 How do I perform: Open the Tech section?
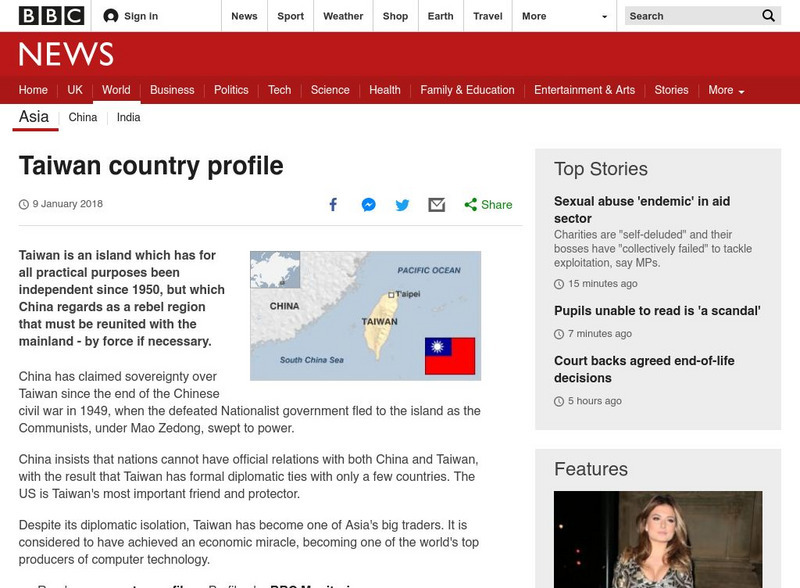coord(280,90)
